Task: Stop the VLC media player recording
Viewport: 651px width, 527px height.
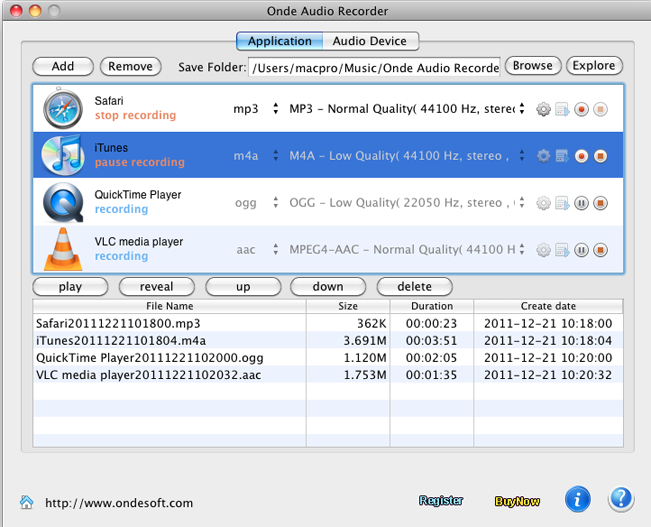Action: [x=600, y=250]
